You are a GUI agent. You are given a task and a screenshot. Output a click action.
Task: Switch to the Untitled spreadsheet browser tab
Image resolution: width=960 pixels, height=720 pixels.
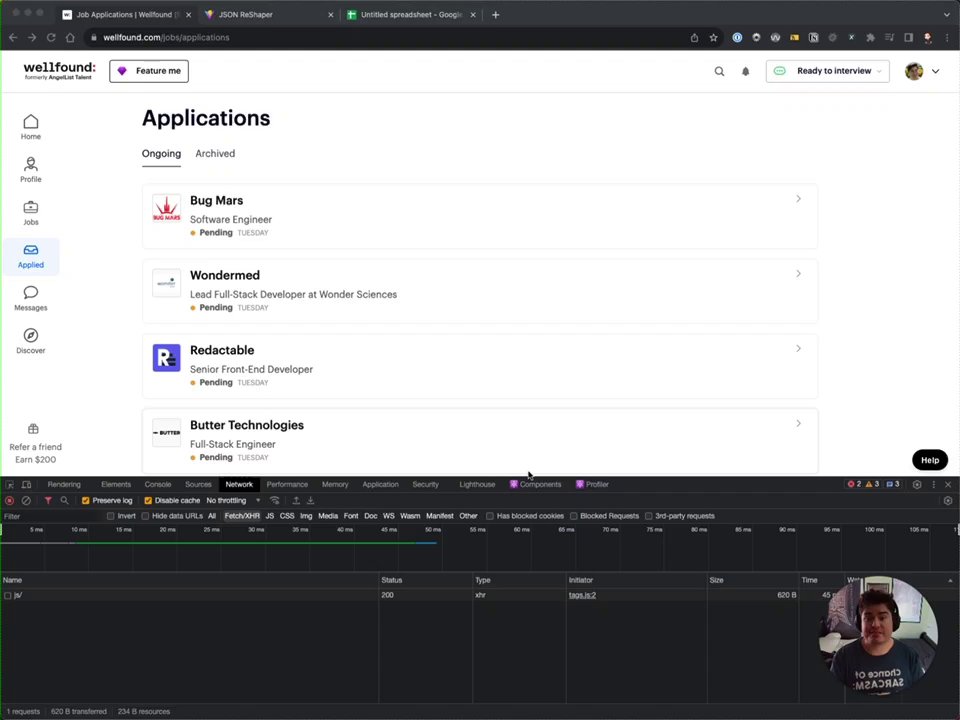point(411,15)
